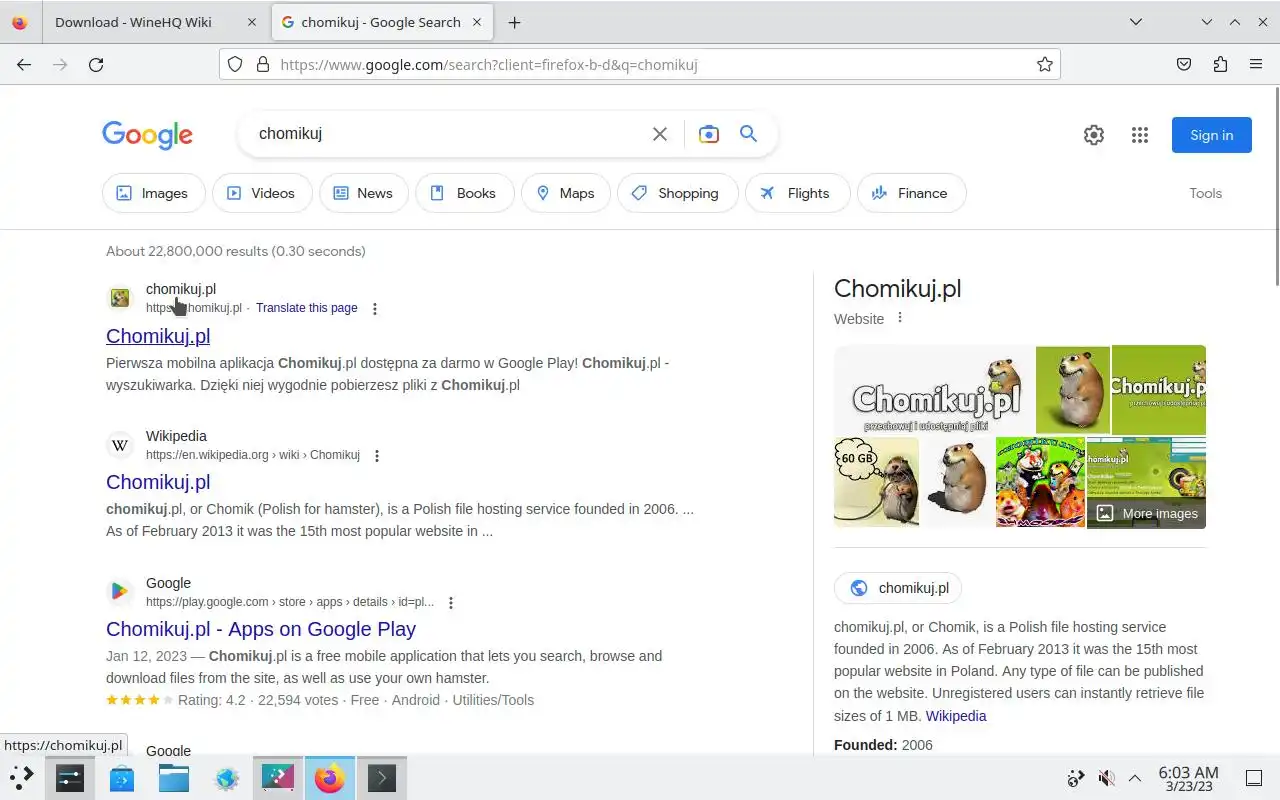Image resolution: width=1280 pixels, height=800 pixels.
Task: Filter results by Images
Action: [x=153, y=193]
